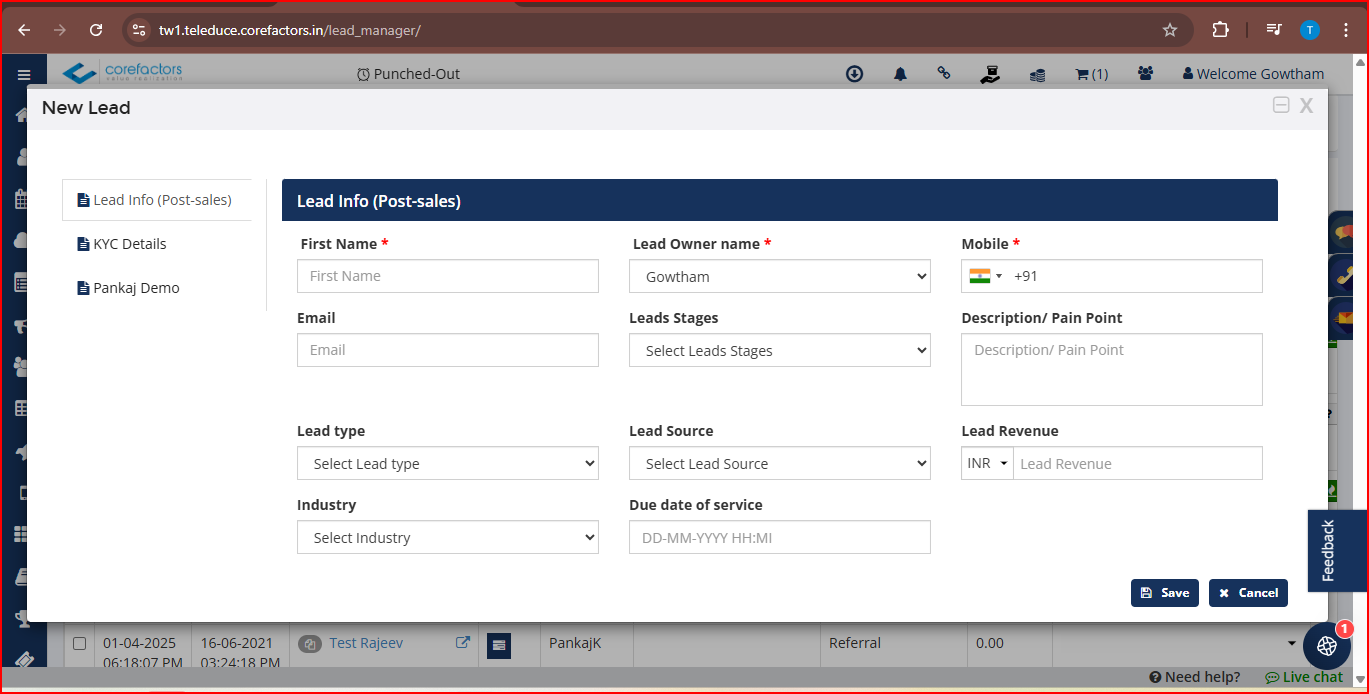Open the notifications bell

click(900, 73)
